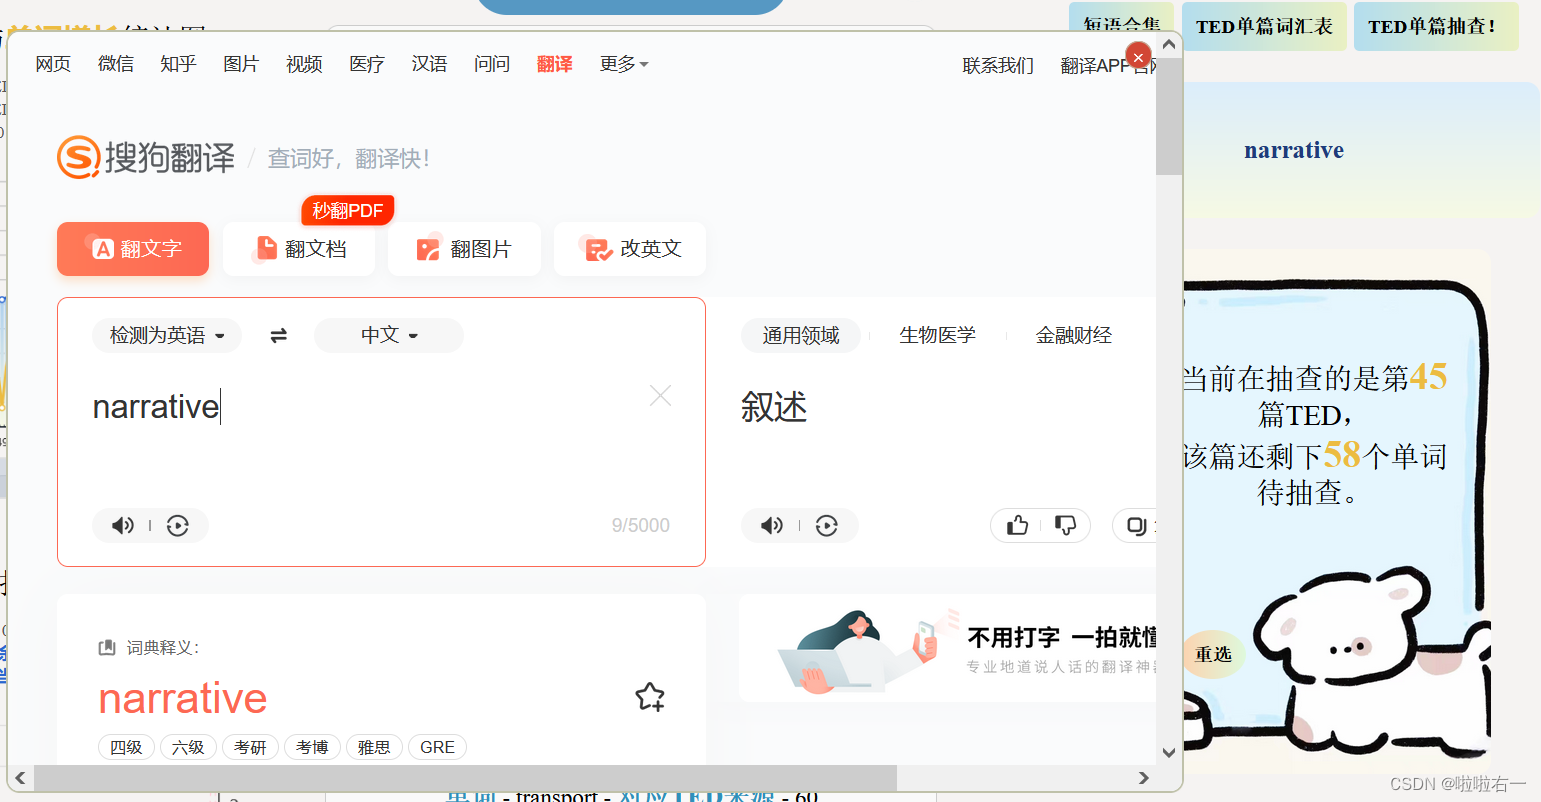Give thumbs up to translation
1541x802 pixels.
click(1017, 526)
